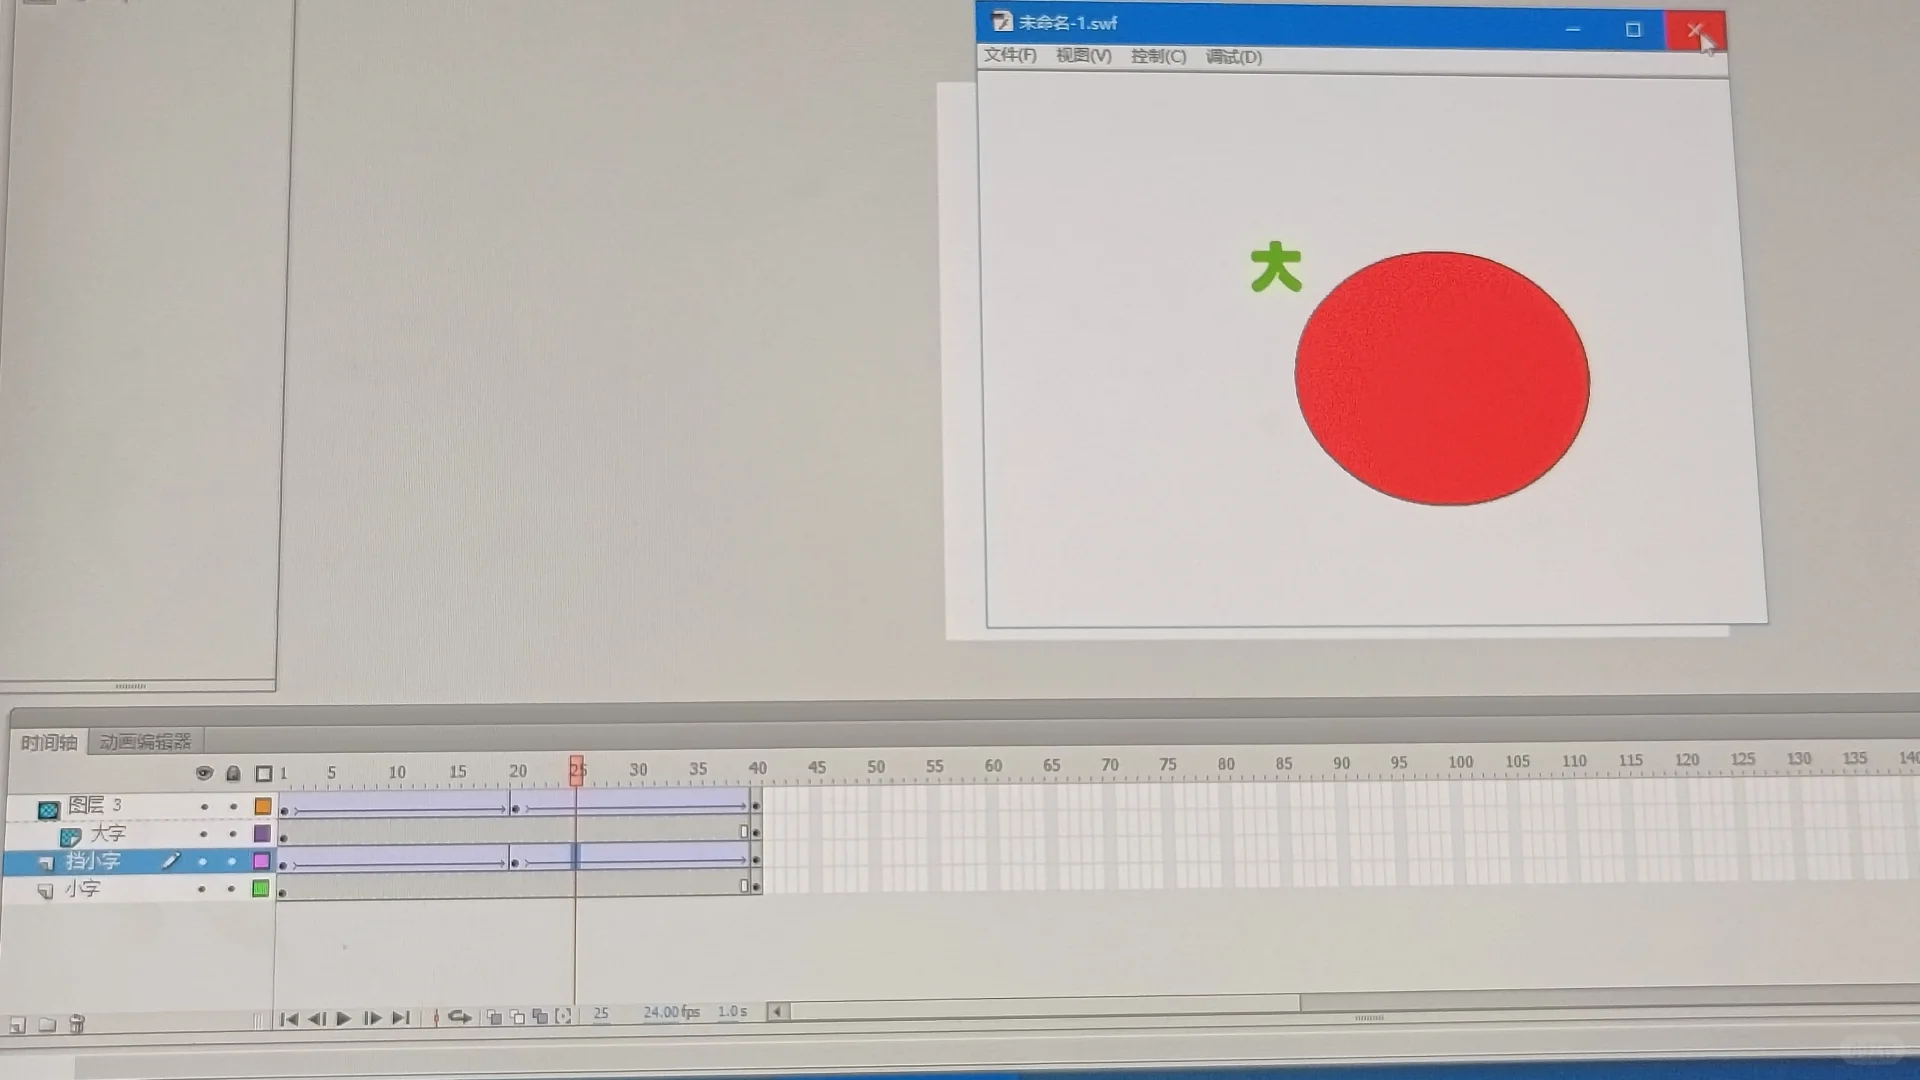Click the new layer folder icon
This screenshot has height=1080, width=1920.
coord(47,1025)
